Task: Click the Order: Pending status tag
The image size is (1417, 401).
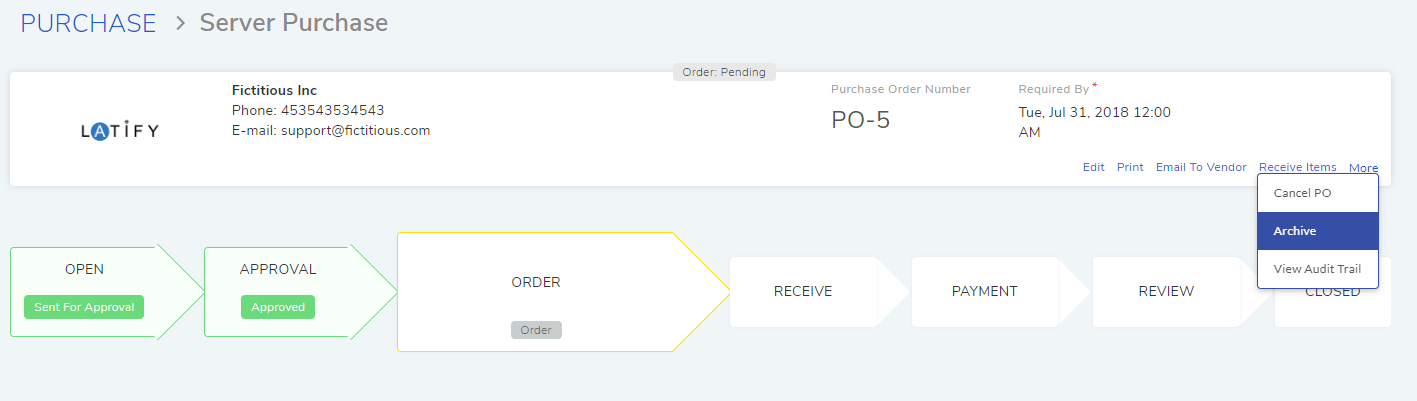Action: 724,72
